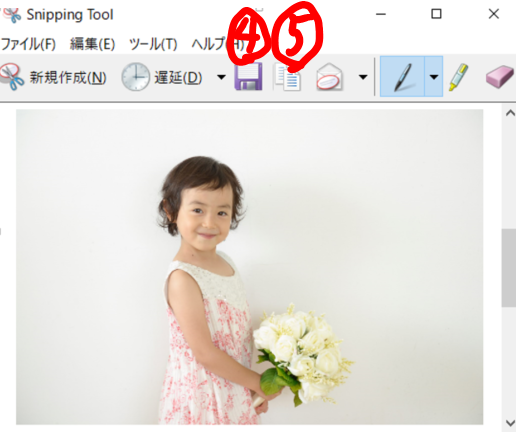The image size is (516, 432).
Task: Click the captured photo of the girl
Action: (x=249, y=267)
